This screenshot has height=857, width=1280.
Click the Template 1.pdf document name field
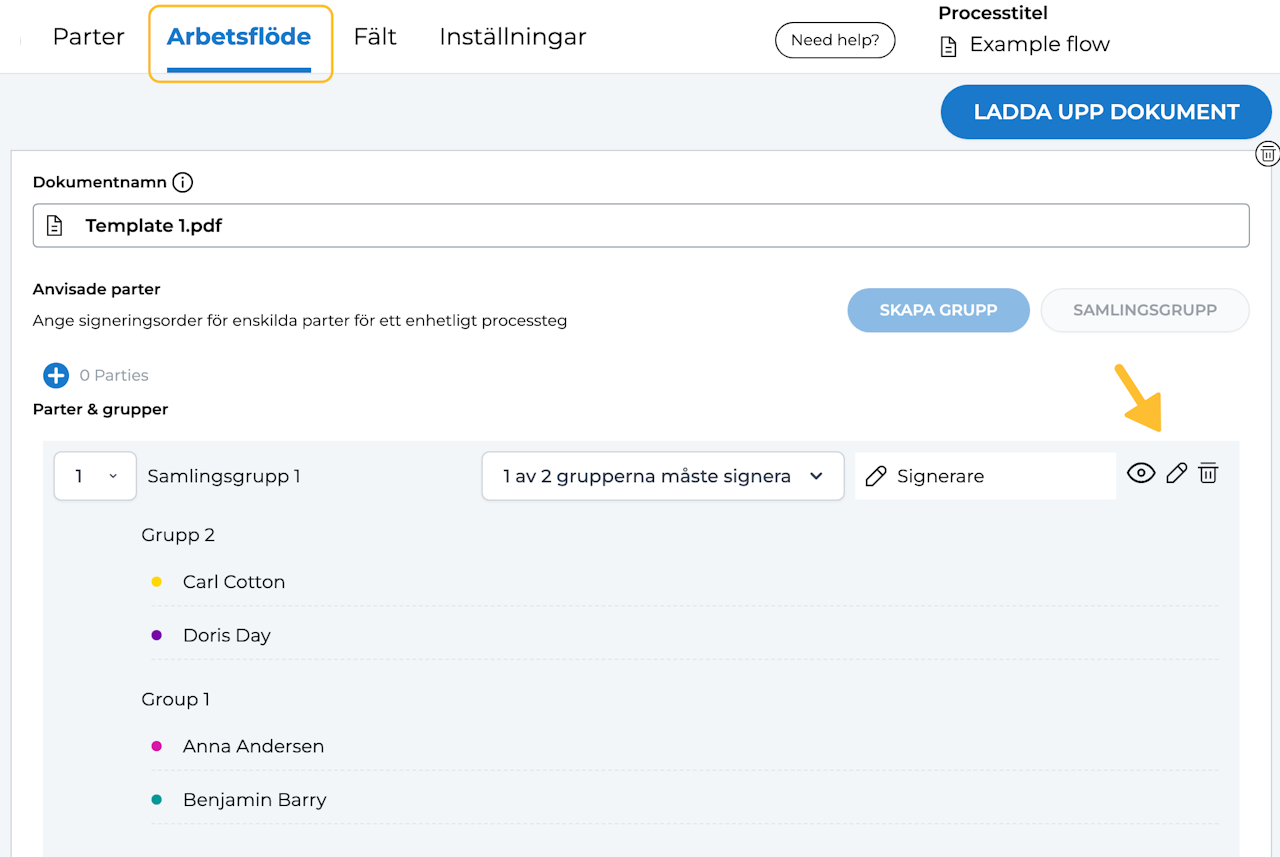(640, 226)
